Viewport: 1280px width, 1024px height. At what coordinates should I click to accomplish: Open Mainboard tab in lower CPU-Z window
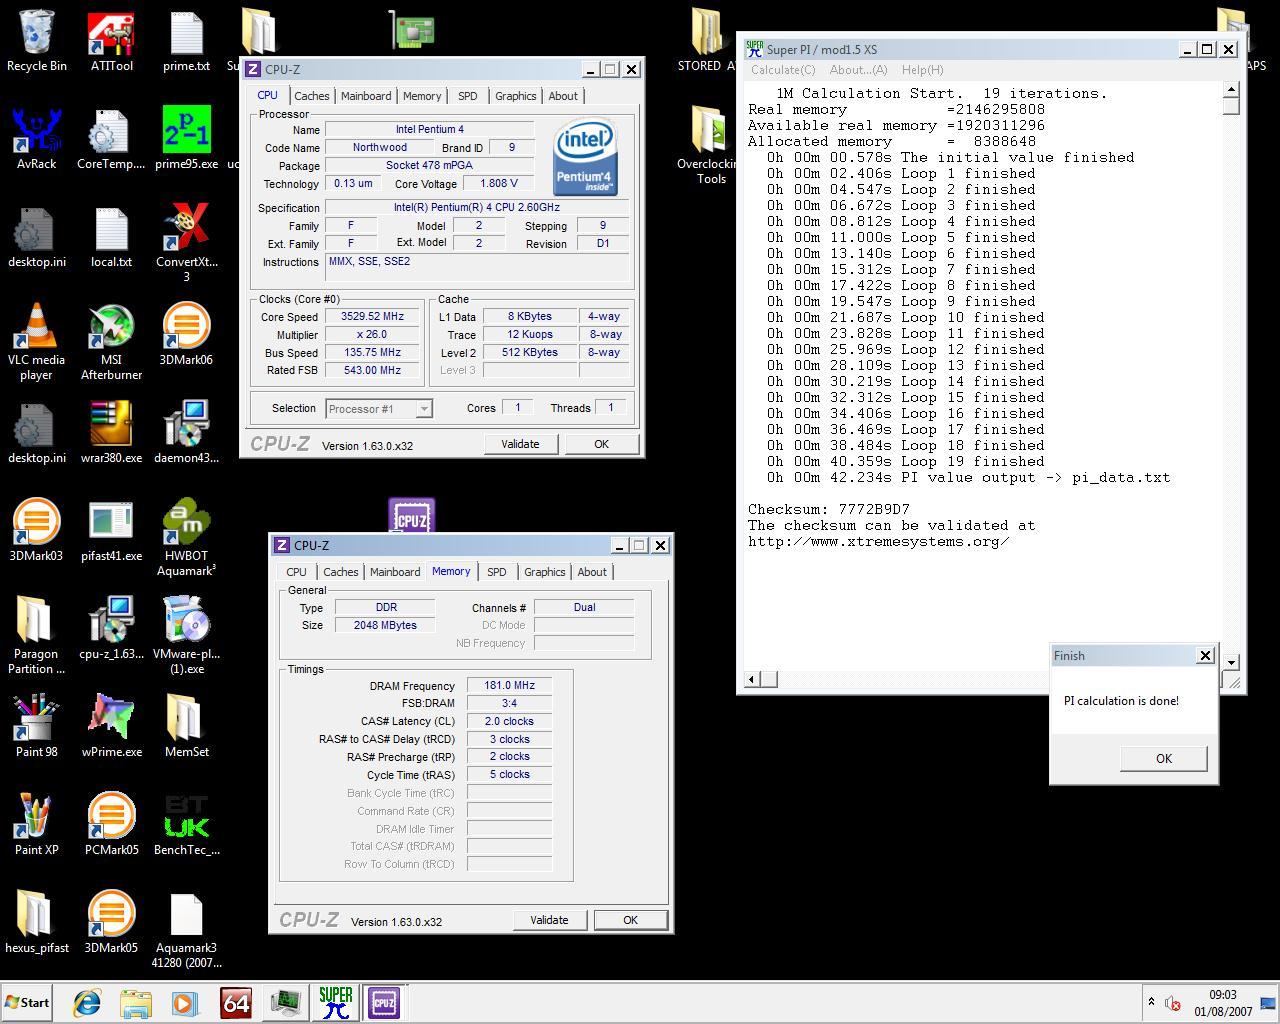point(395,572)
